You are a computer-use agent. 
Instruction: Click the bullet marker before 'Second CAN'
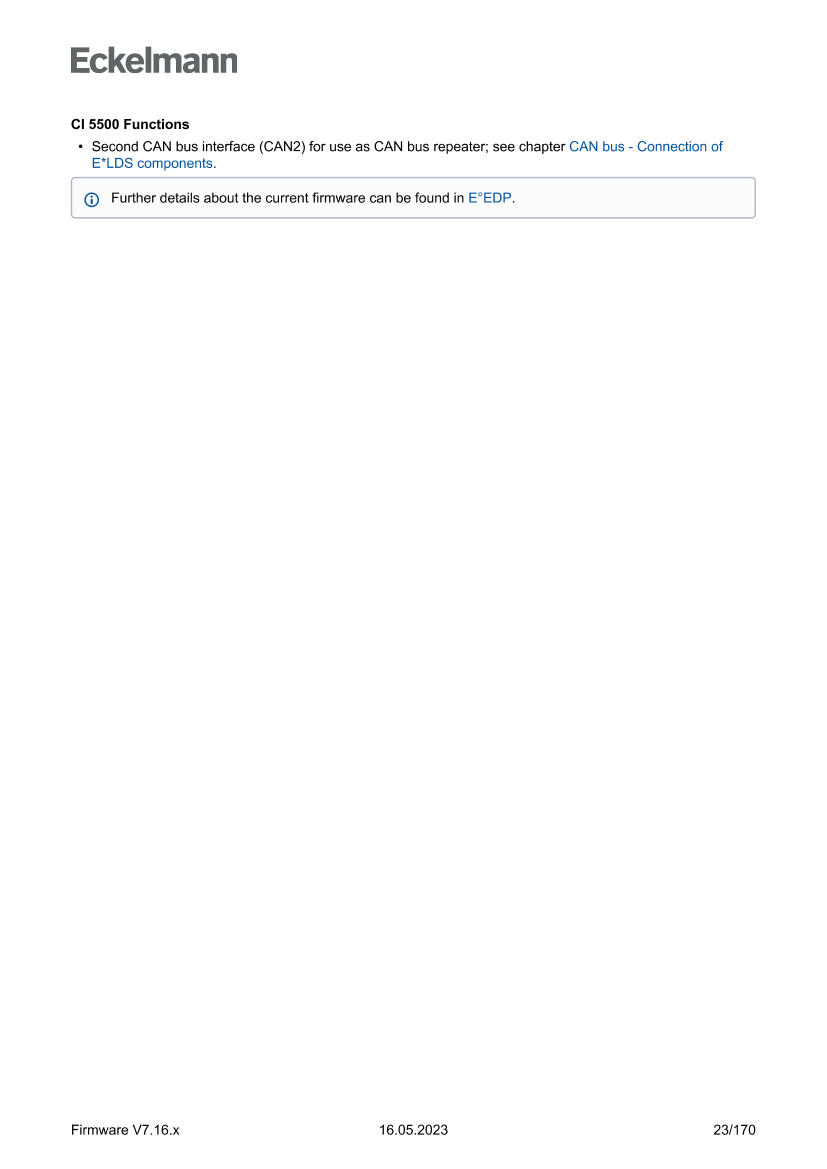(x=80, y=146)
